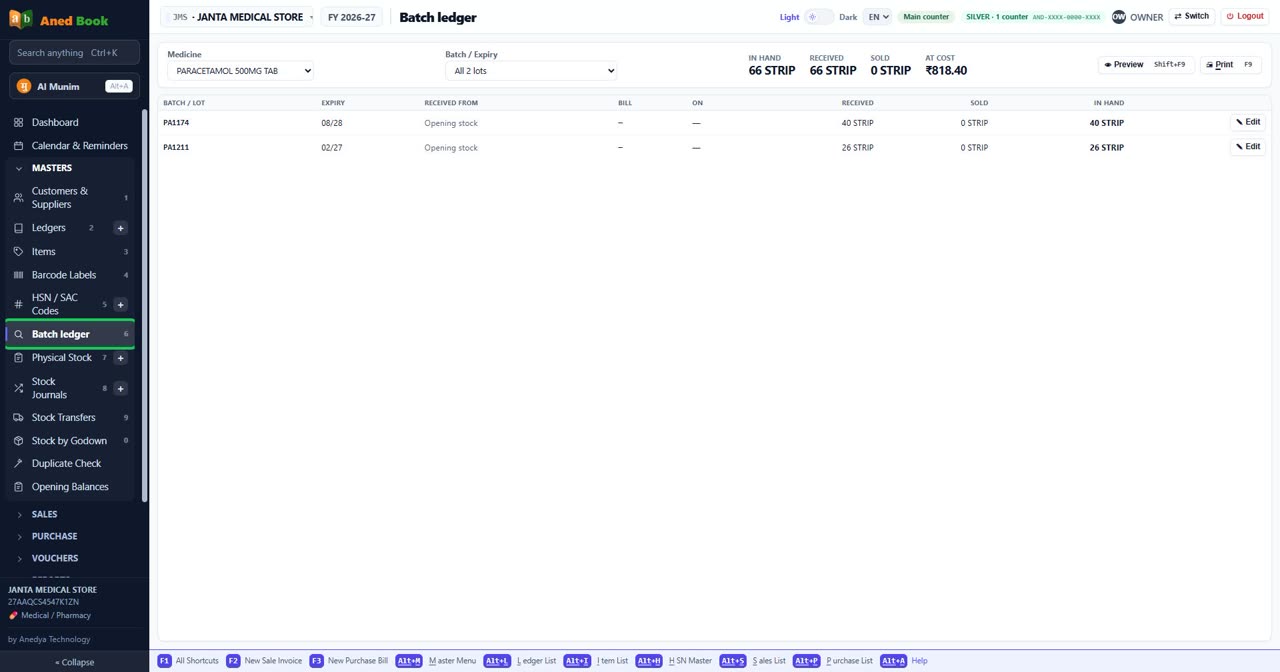Open the Dashboard grid icon
The width and height of the screenshot is (1280, 672).
coord(18,123)
